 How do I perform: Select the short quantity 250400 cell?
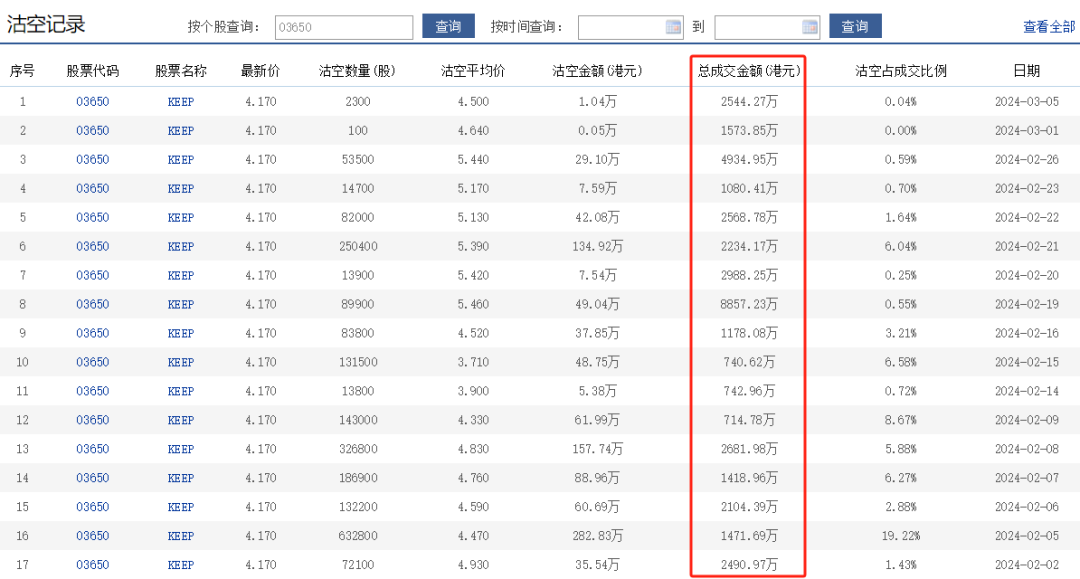tap(357, 246)
